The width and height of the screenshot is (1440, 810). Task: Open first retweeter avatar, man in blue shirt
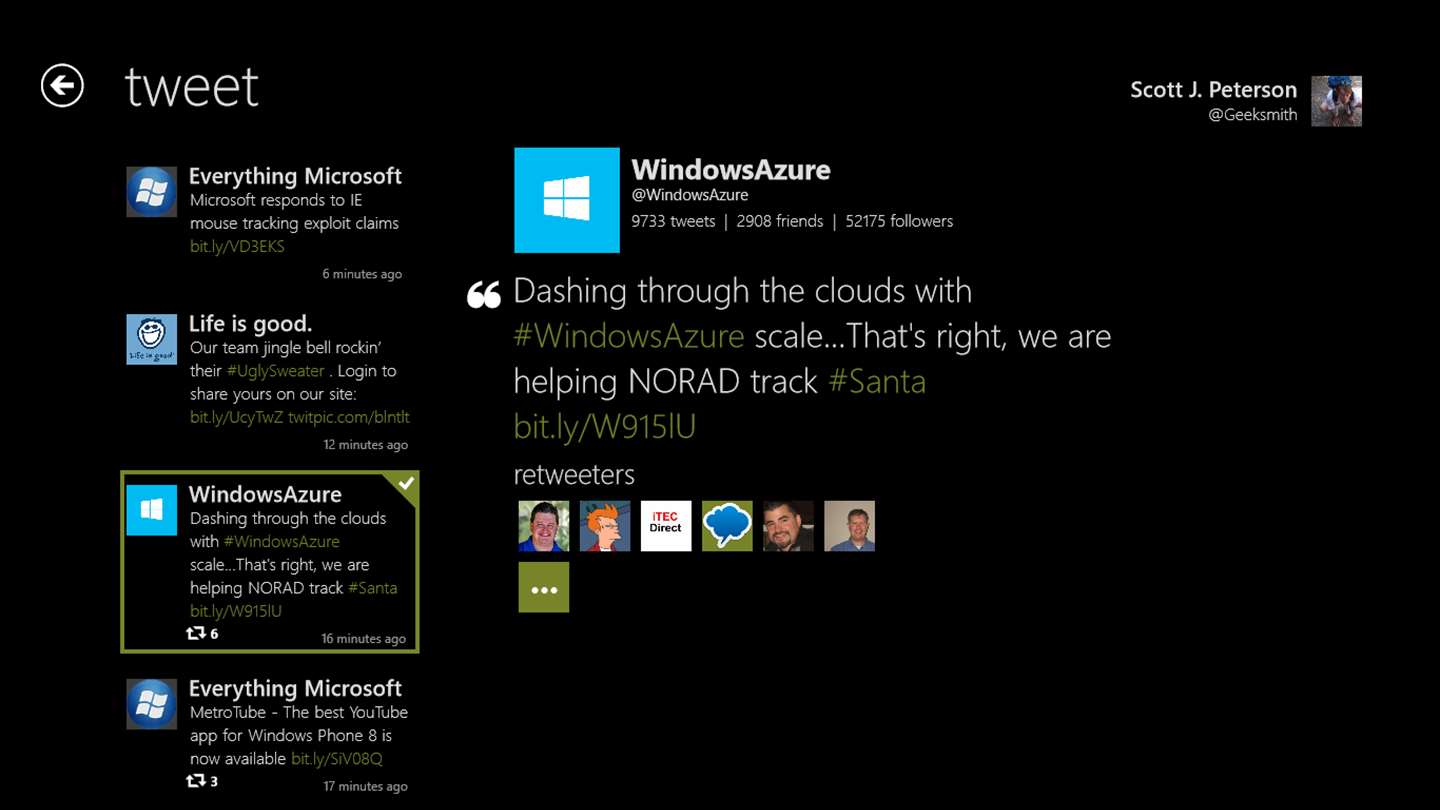pyautogui.click(x=544, y=526)
